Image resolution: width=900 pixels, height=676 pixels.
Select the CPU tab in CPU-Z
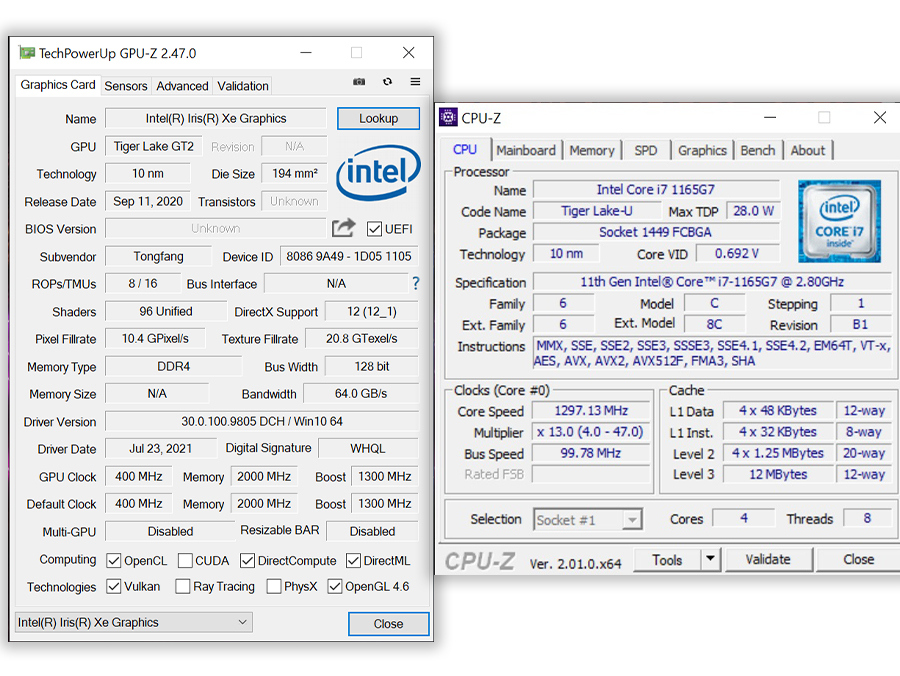click(x=465, y=149)
